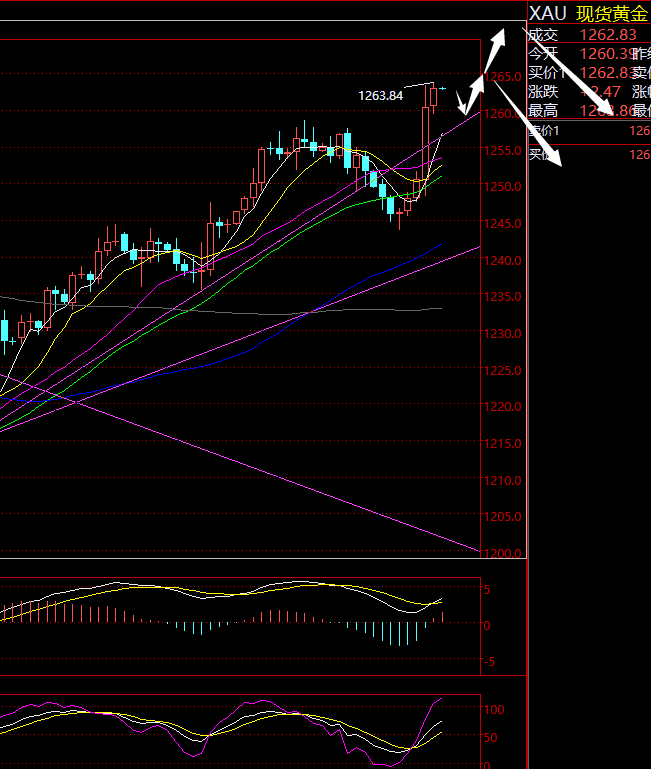This screenshot has width=651, height=769.
Task: Click the 1255.0 price axis label
Action: [503, 151]
